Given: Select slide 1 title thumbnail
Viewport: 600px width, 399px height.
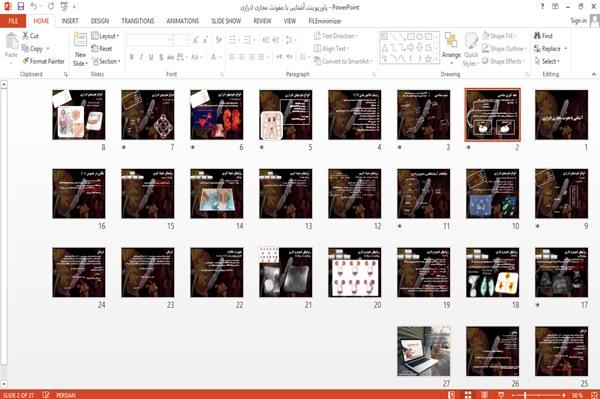Looking at the screenshot, I should [x=561, y=115].
